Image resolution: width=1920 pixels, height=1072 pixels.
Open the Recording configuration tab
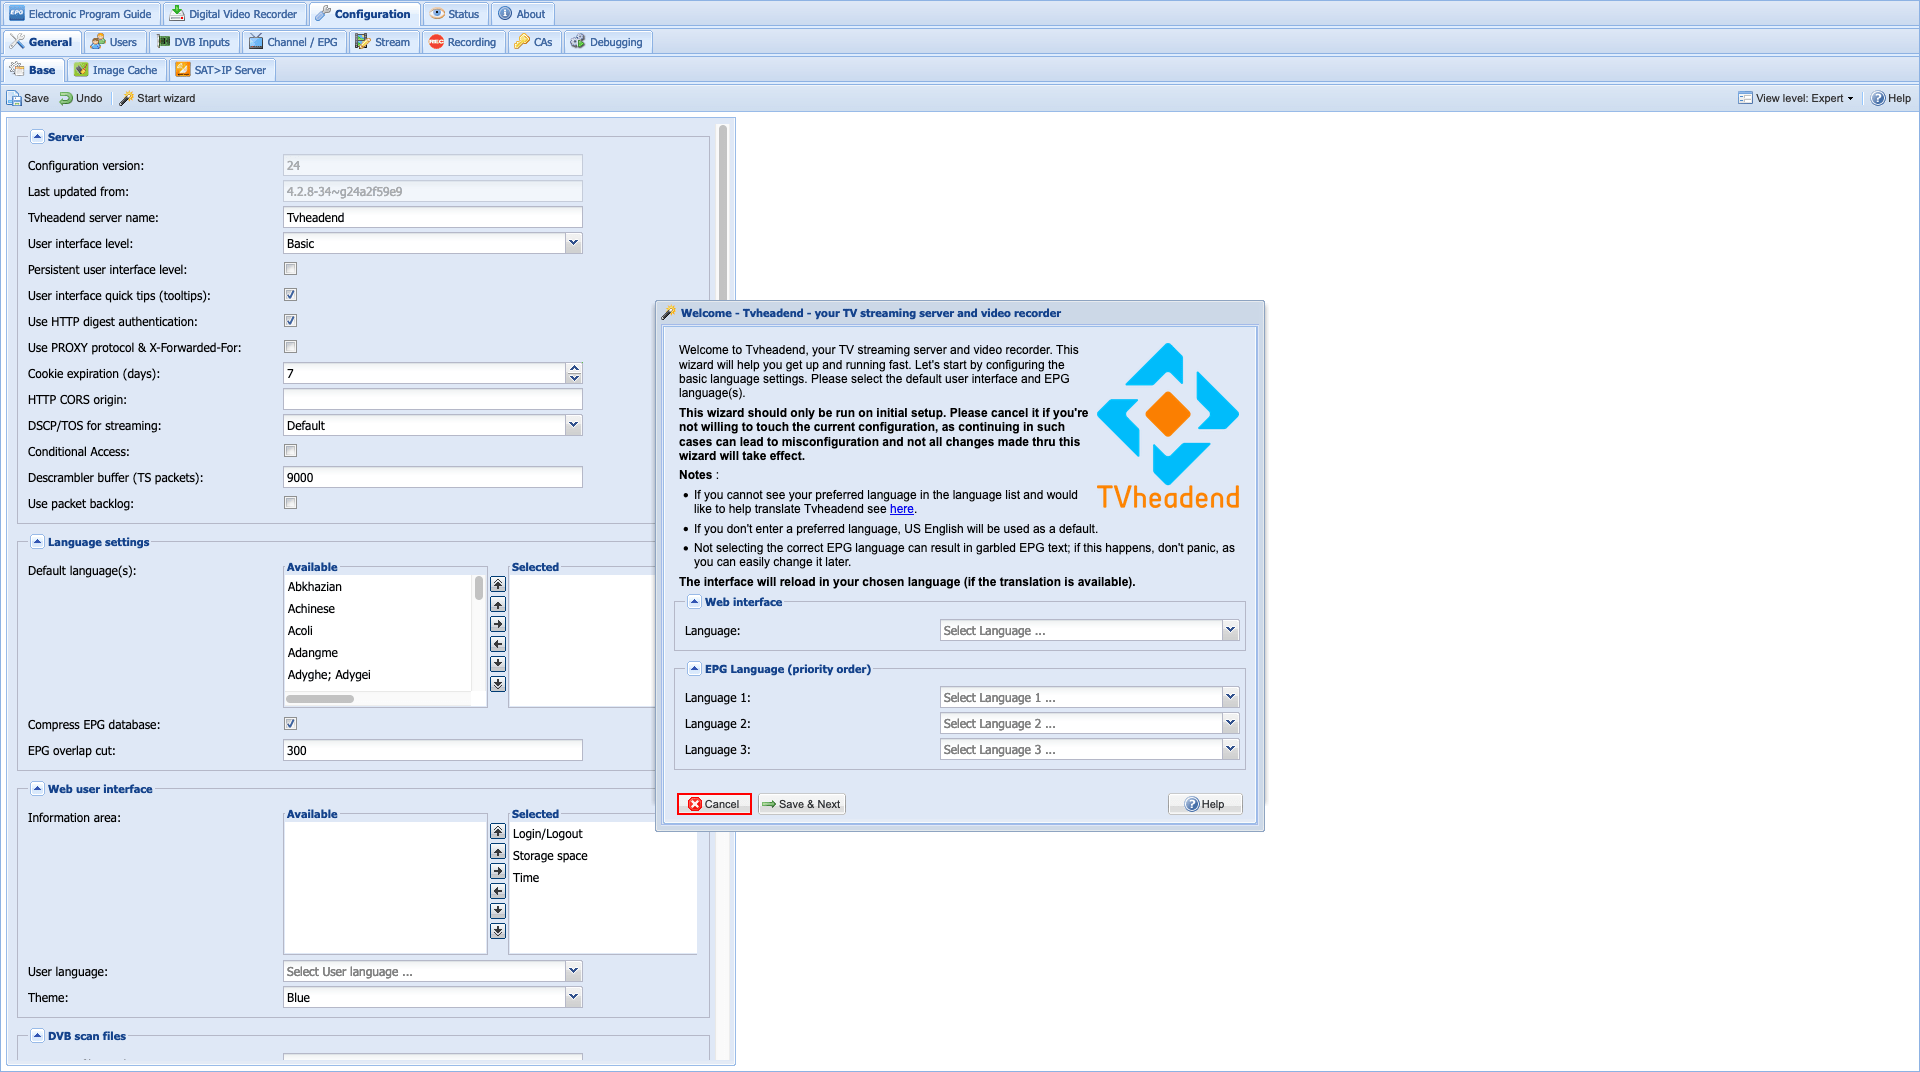(462, 42)
